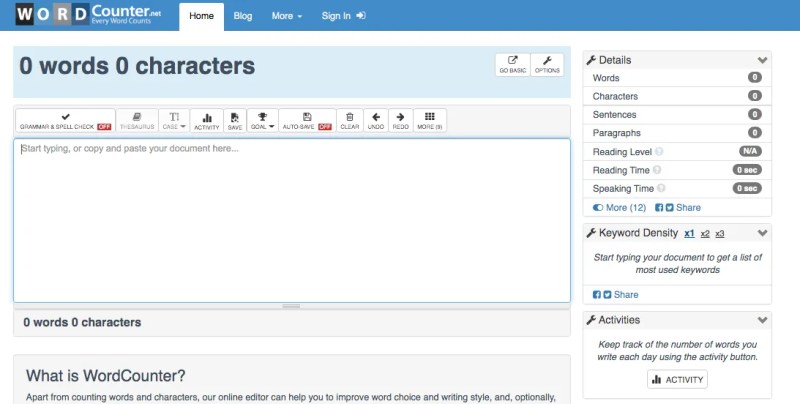Click the Undo arrow
Screen dimensions: 800x404
pos(376,120)
